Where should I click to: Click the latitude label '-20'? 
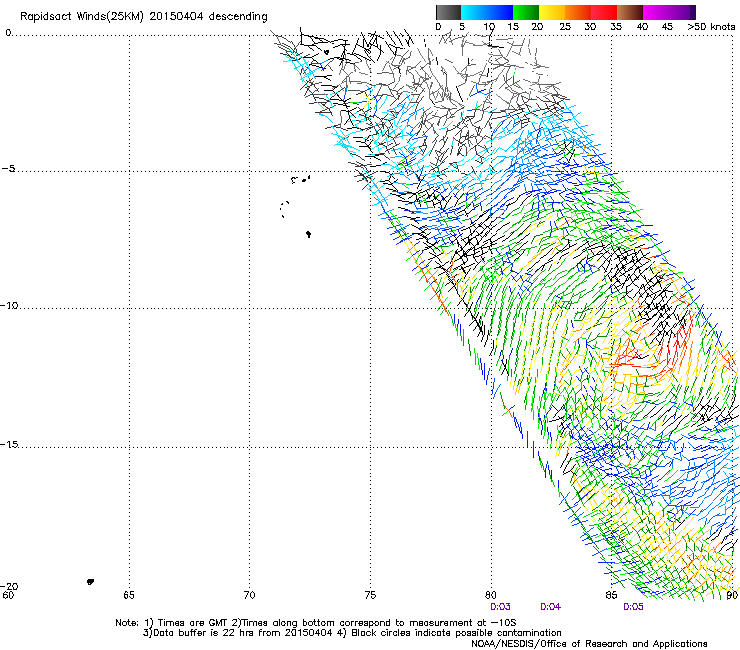coord(9,586)
